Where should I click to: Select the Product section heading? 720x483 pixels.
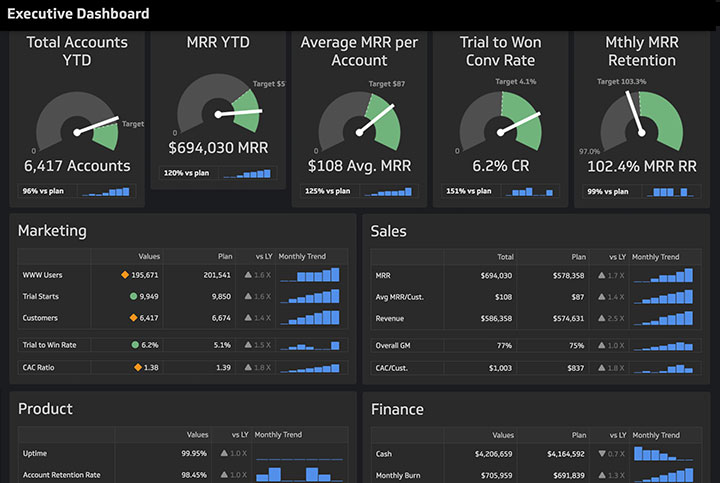(45, 409)
